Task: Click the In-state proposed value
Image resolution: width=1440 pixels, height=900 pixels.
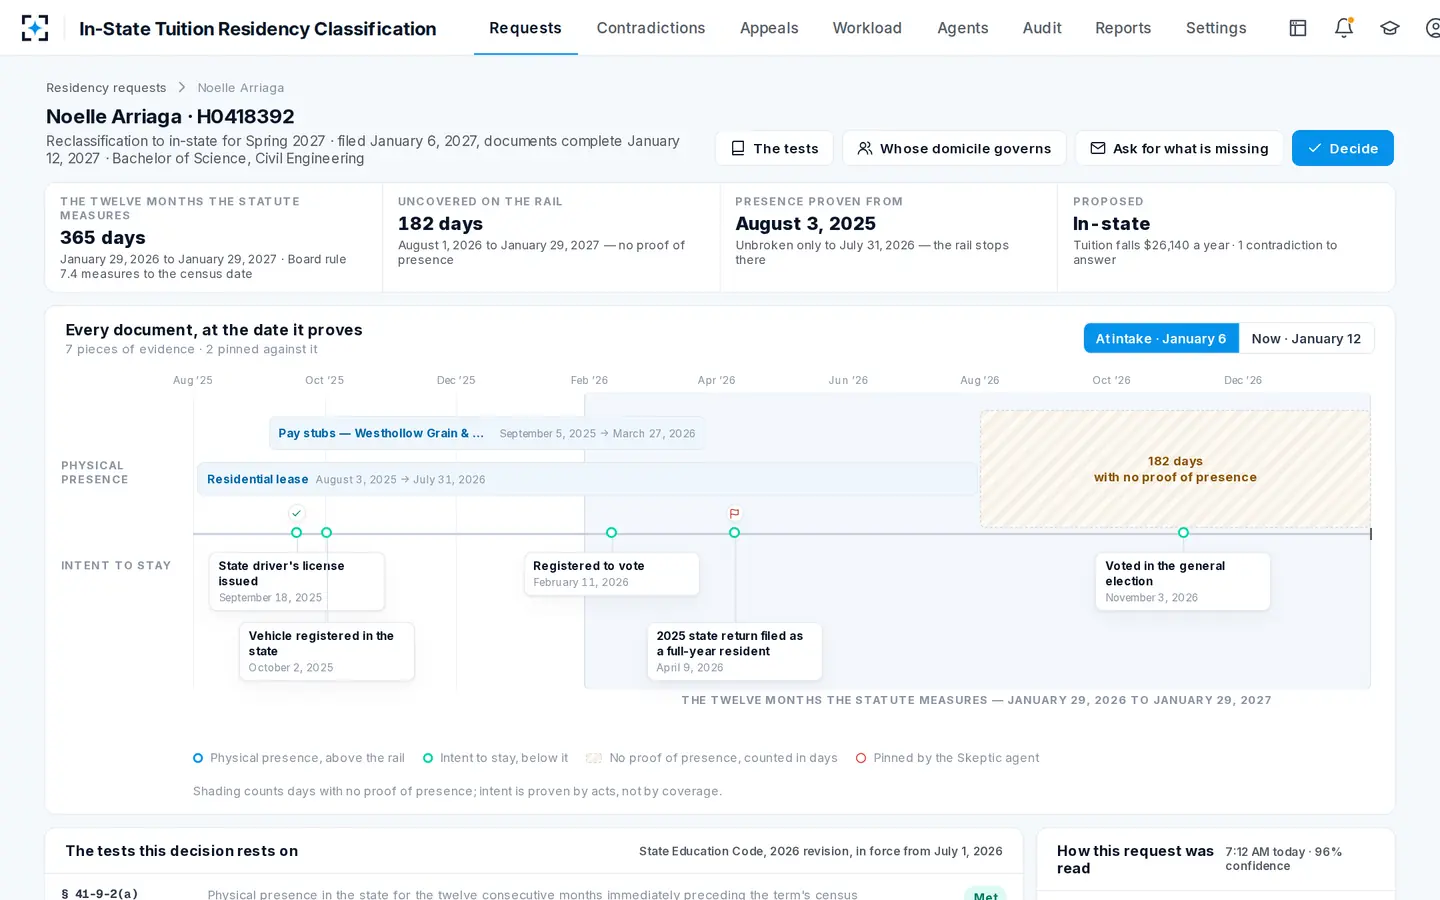Action: [x=1111, y=224]
